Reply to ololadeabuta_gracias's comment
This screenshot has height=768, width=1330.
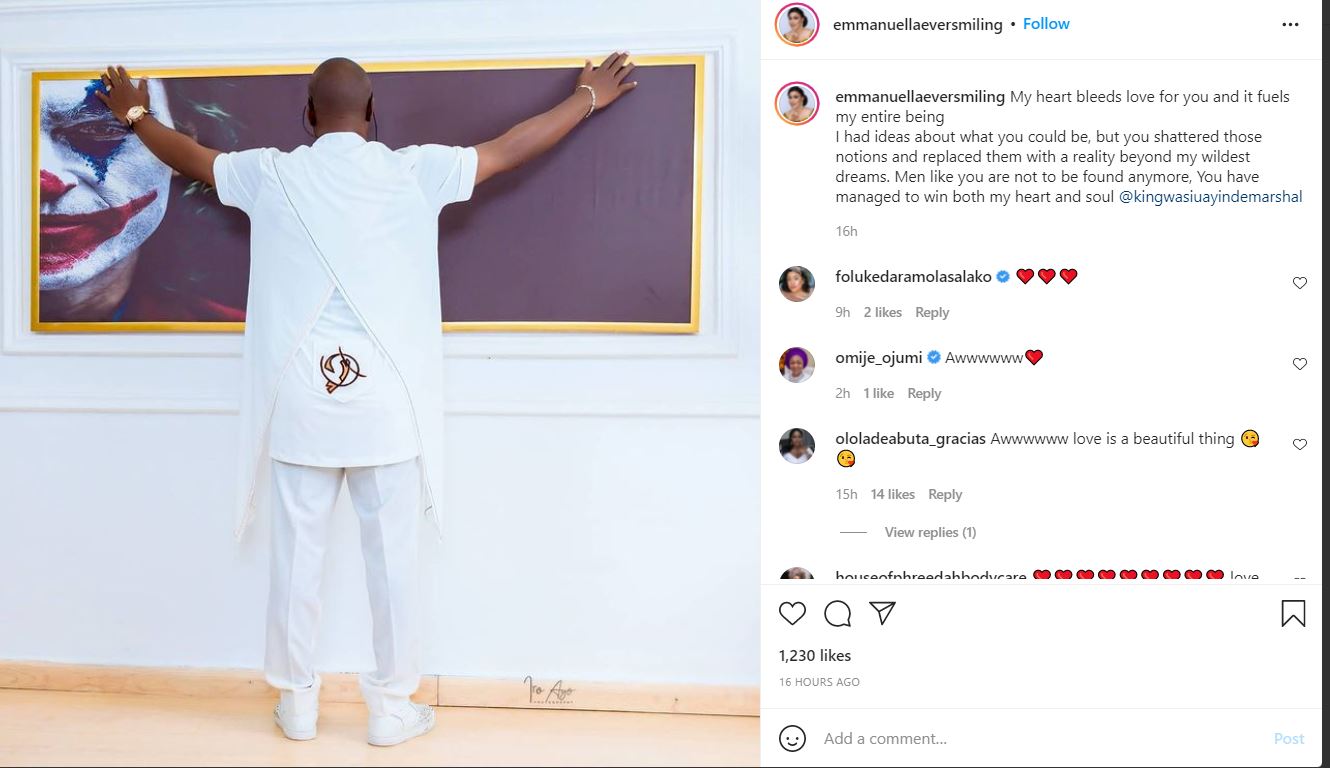[x=945, y=494]
